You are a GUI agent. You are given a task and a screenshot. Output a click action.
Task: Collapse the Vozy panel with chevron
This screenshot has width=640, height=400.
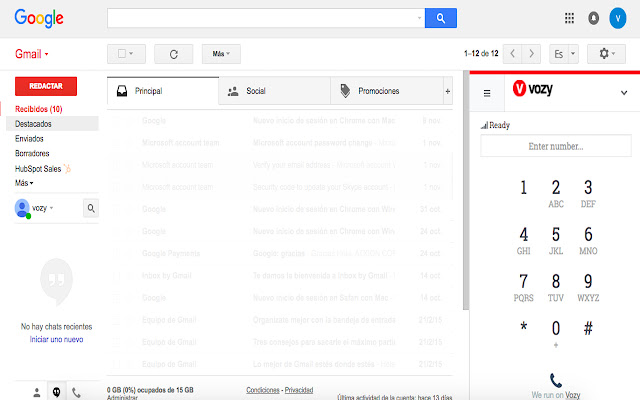coord(624,93)
